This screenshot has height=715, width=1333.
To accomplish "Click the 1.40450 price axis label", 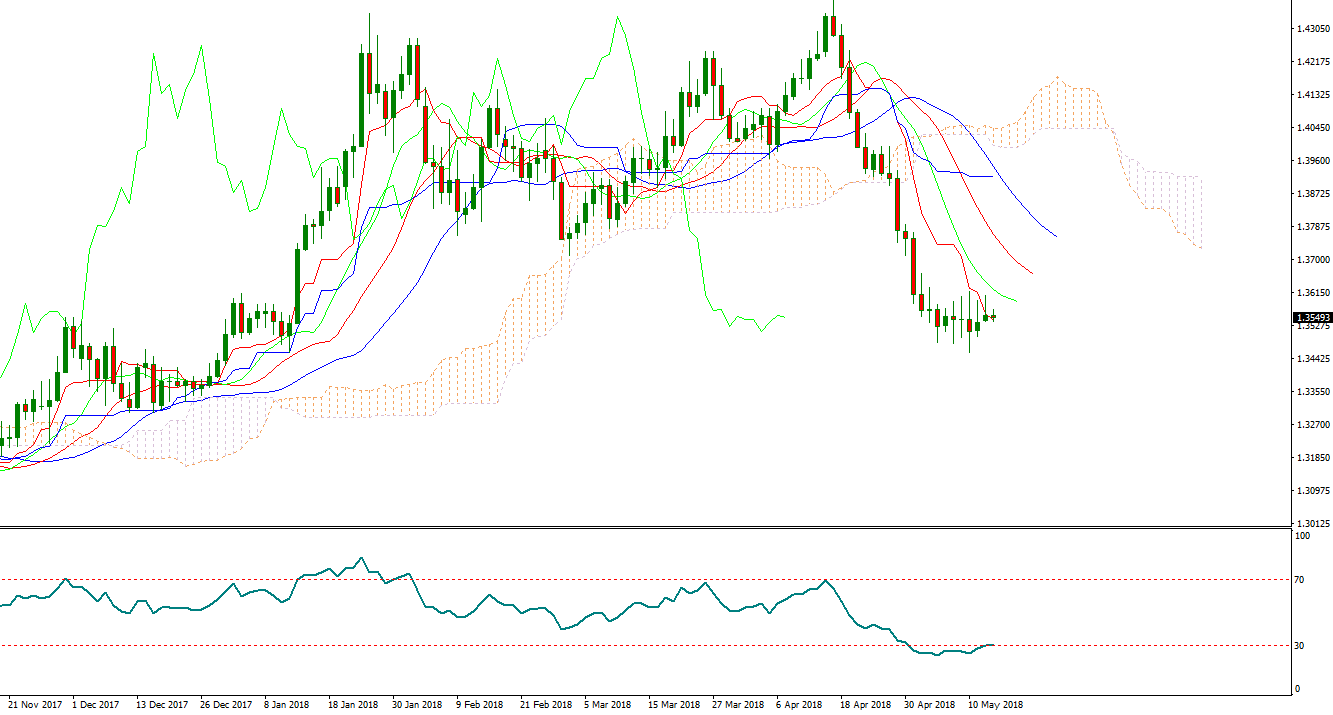I will click(1311, 128).
